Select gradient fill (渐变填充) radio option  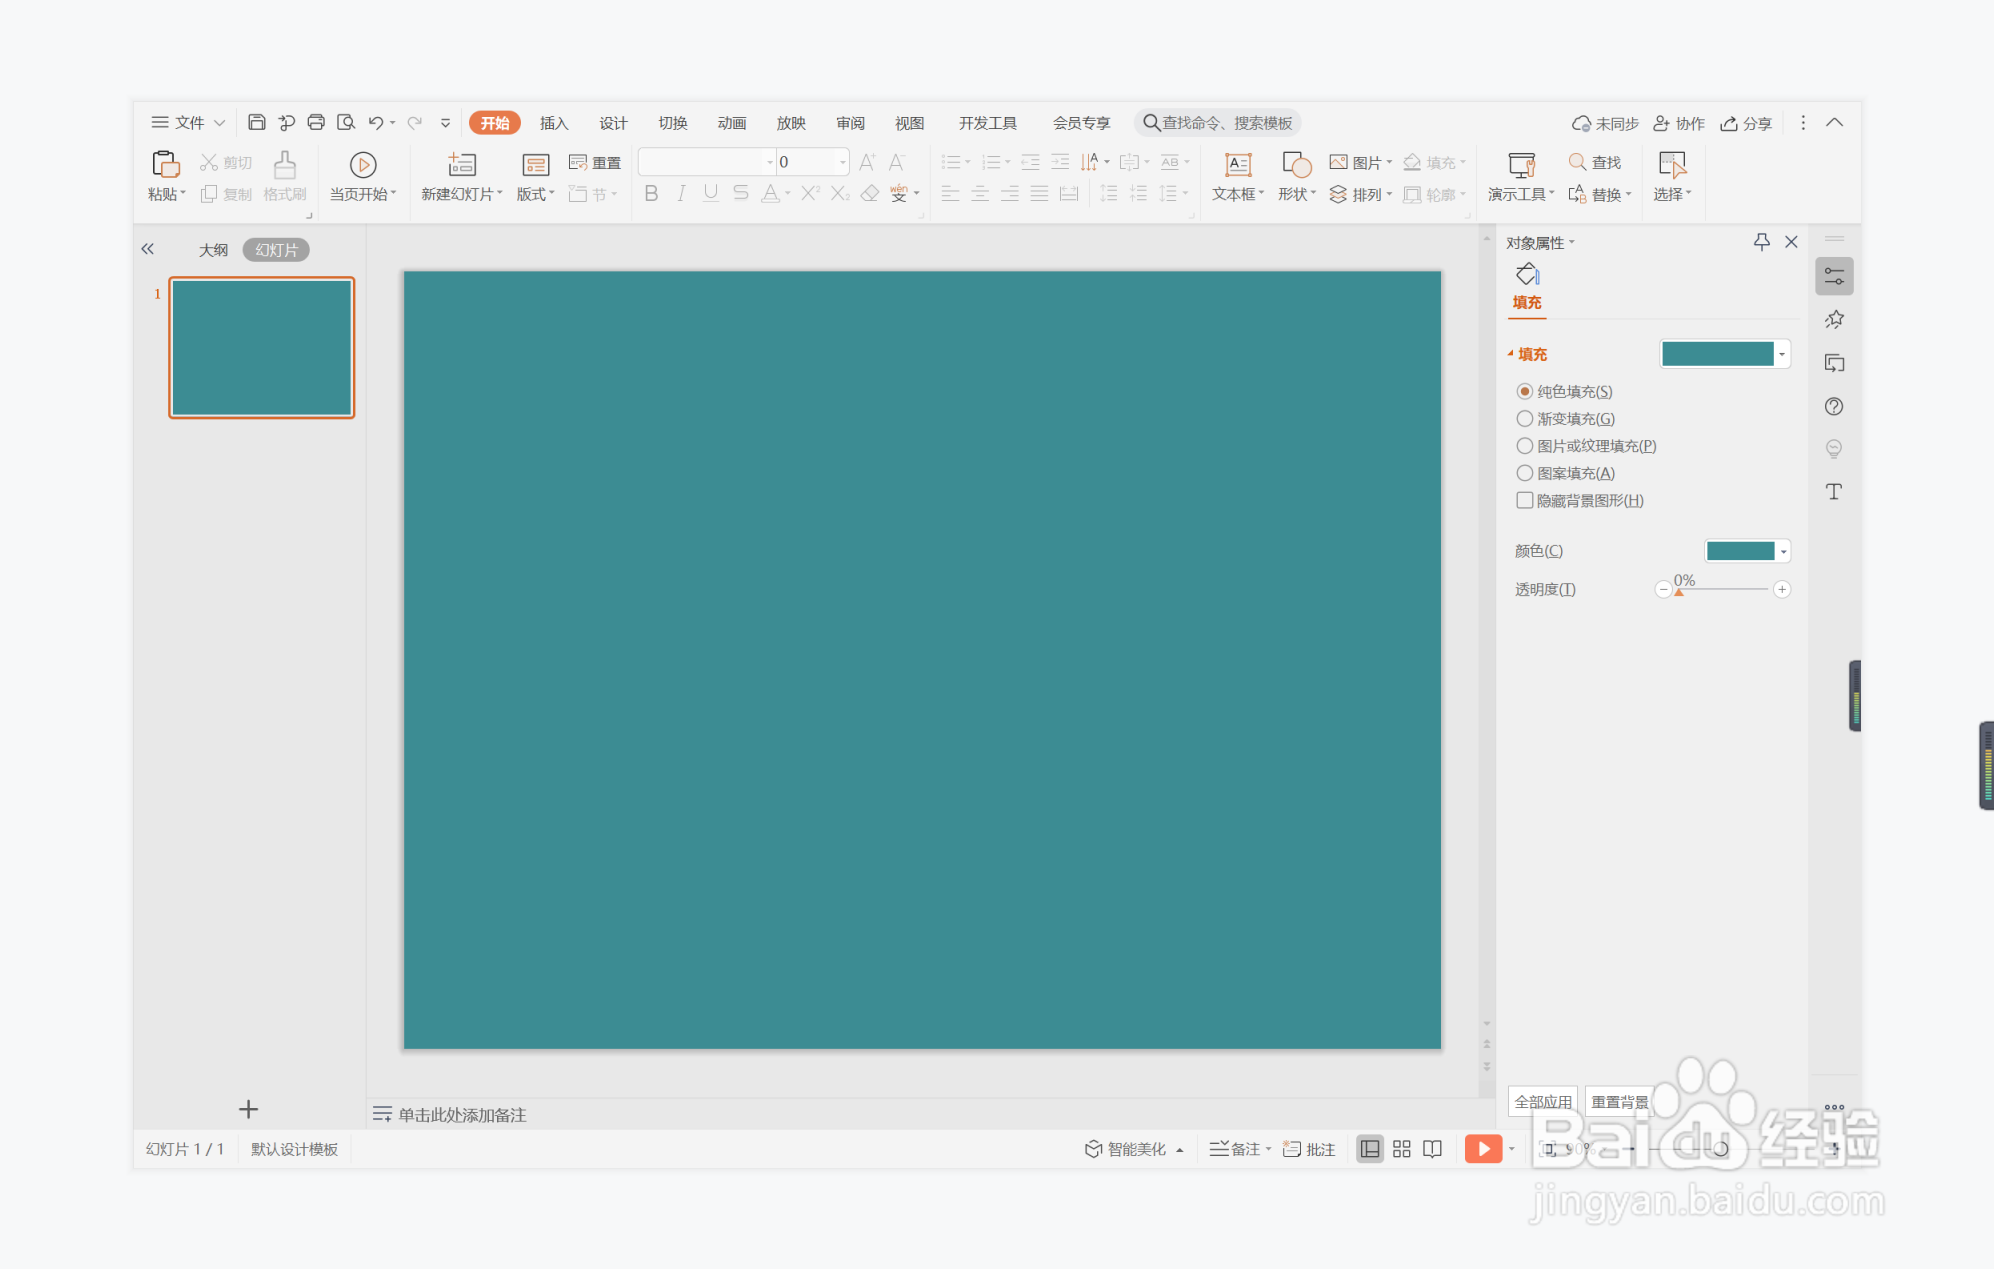point(1525,418)
